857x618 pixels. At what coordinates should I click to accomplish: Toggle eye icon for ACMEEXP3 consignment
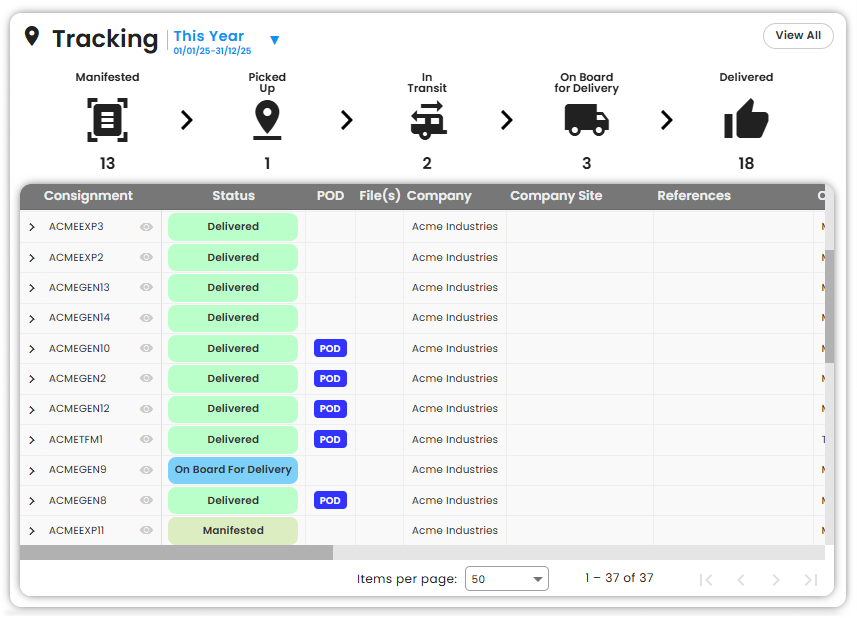click(146, 227)
